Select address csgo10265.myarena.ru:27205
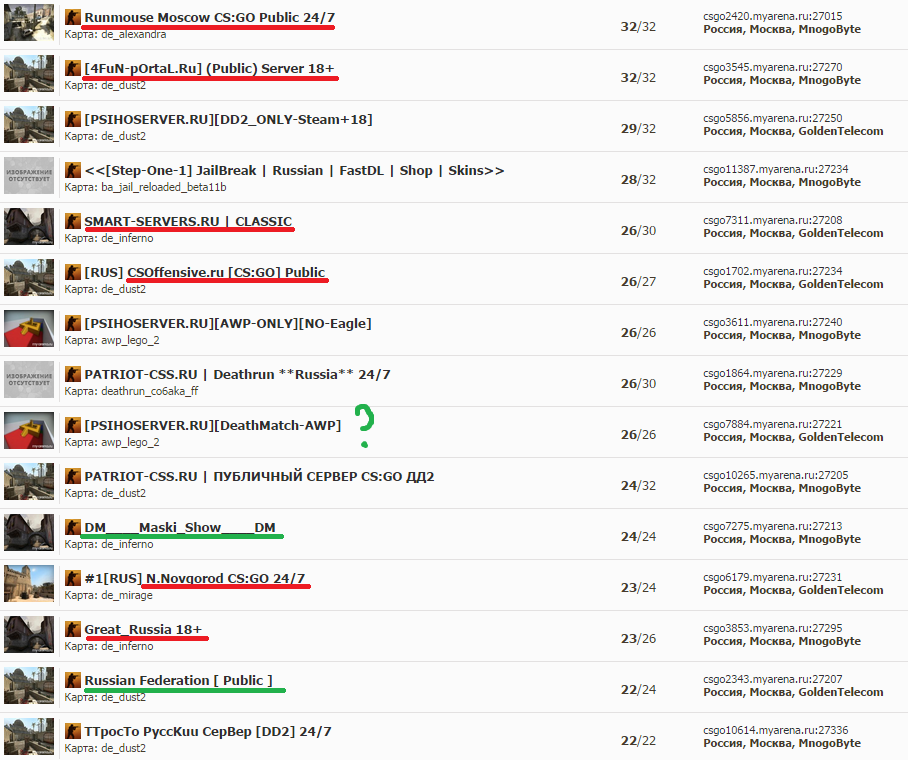Image resolution: width=908 pixels, height=760 pixels. [775, 475]
